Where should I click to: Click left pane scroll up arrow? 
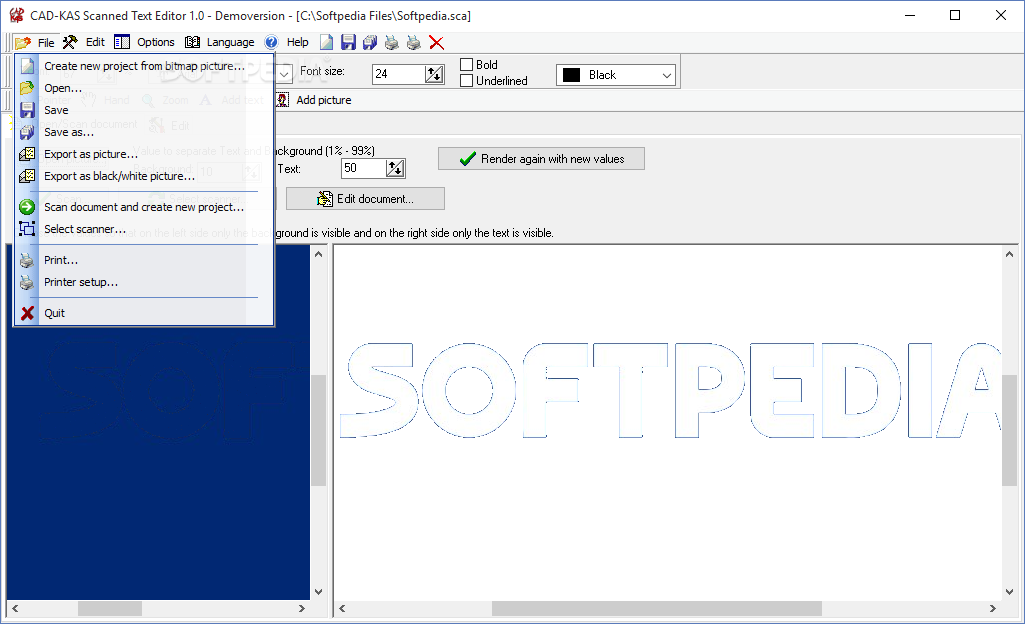coord(318,254)
